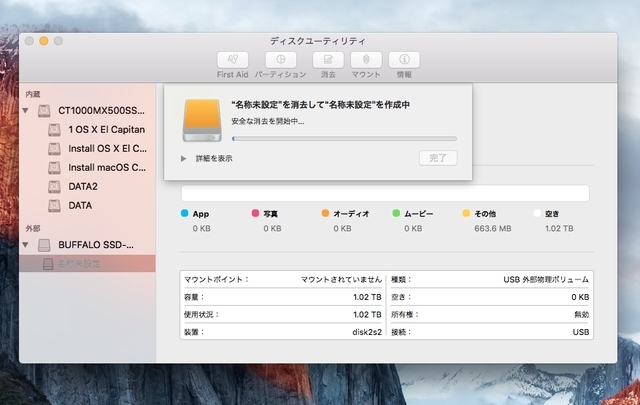Screen dimensions: 640x405
Task: Expand 詳細を表示 disclosure triangle
Action: coord(183,158)
